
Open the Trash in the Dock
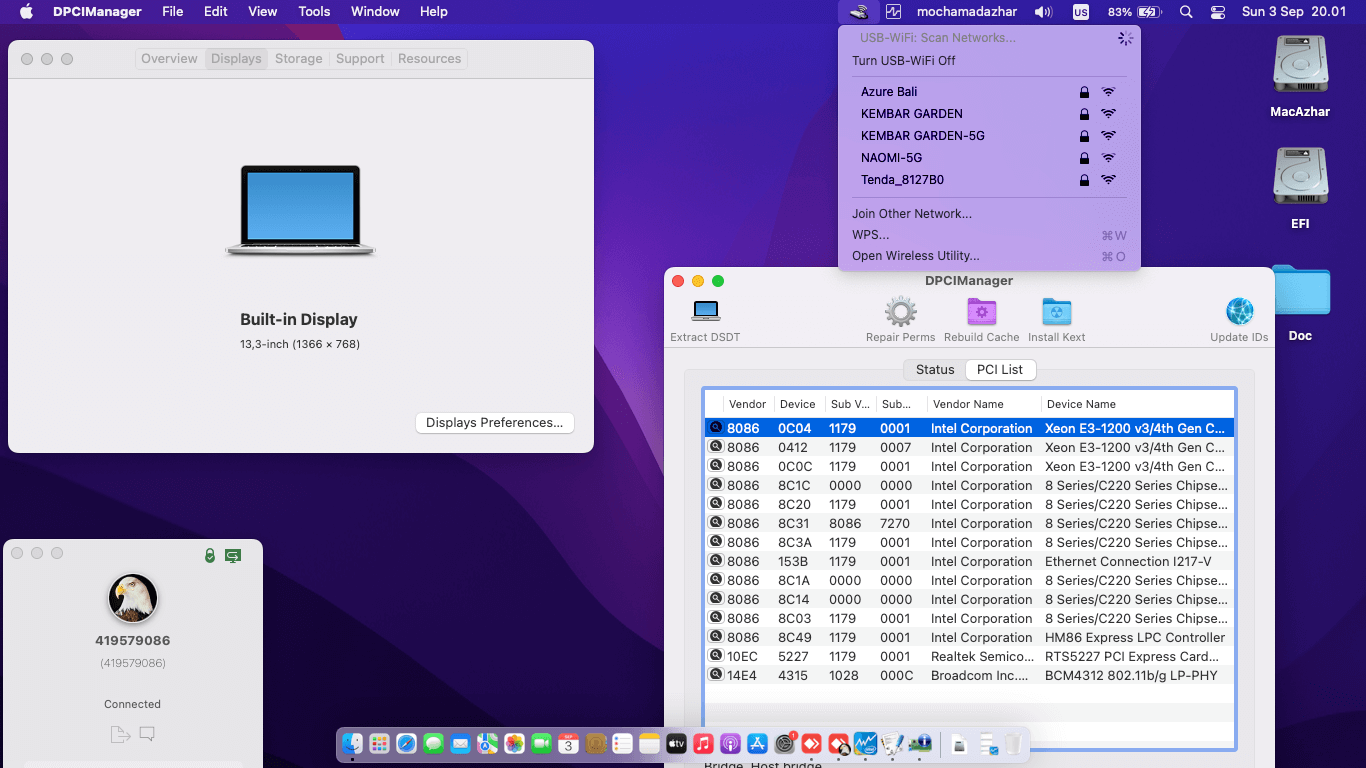tap(1013, 743)
